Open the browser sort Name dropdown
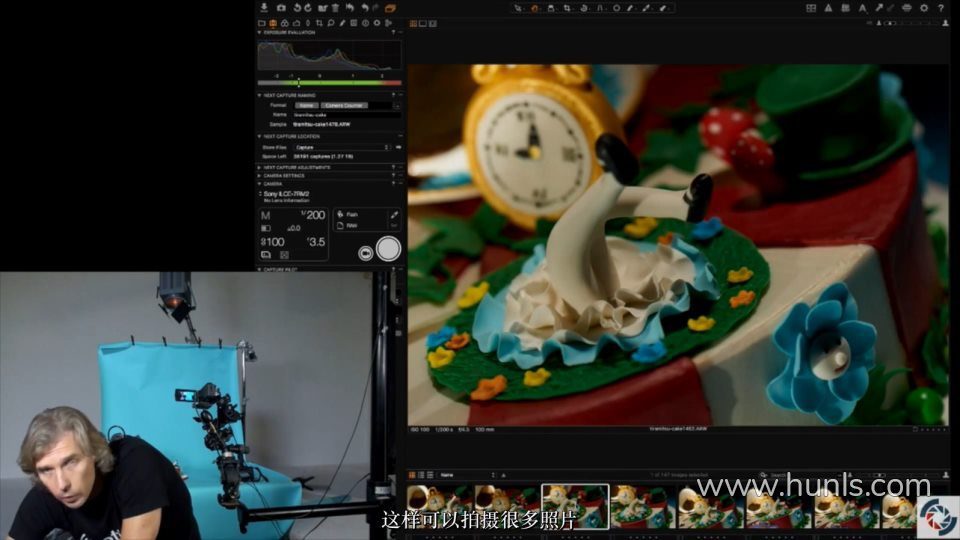The width and height of the screenshot is (960, 540). [x=468, y=475]
